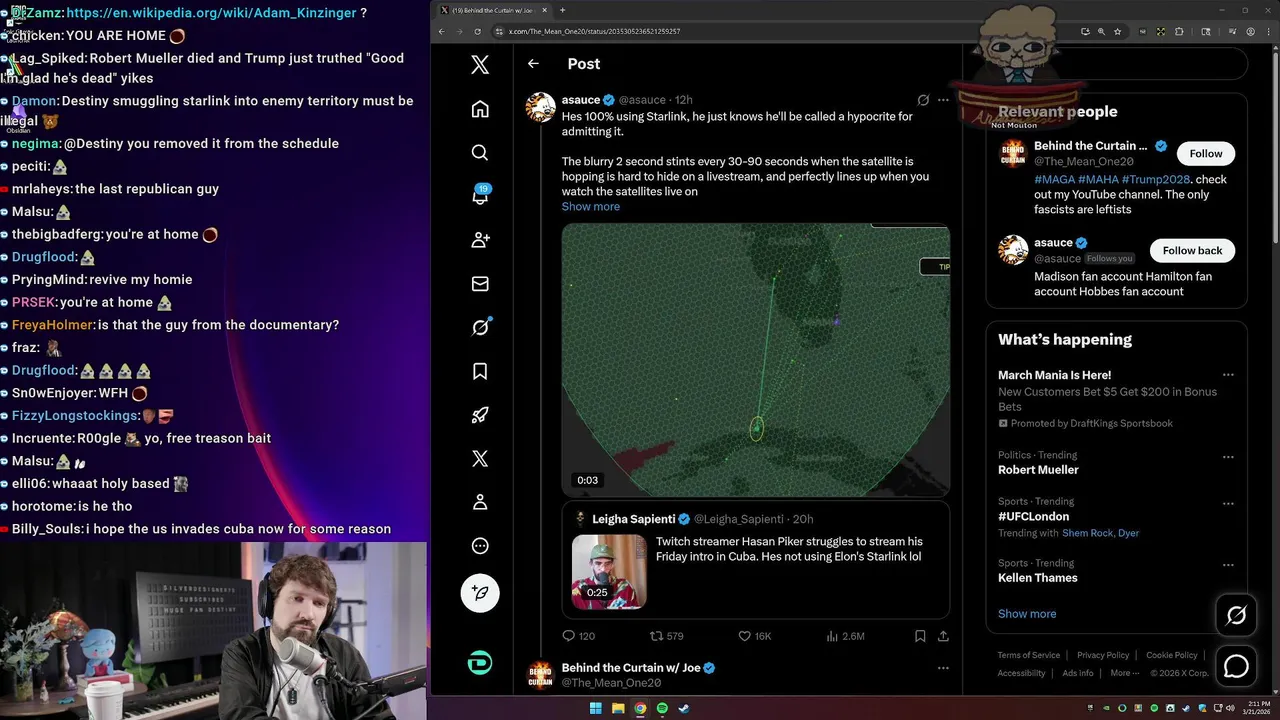The width and height of the screenshot is (1280, 720).
Task: Open Accessibility footer link
Action: [1021, 673]
